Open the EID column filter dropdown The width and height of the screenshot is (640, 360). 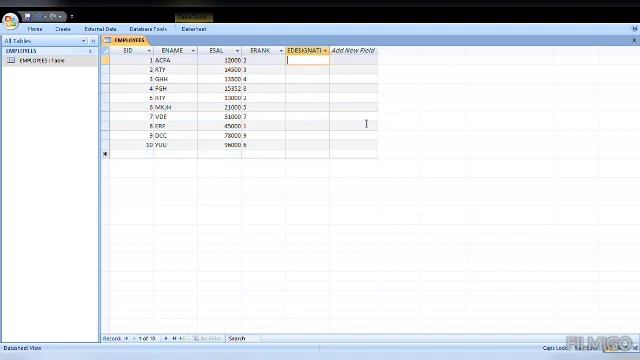coord(149,51)
